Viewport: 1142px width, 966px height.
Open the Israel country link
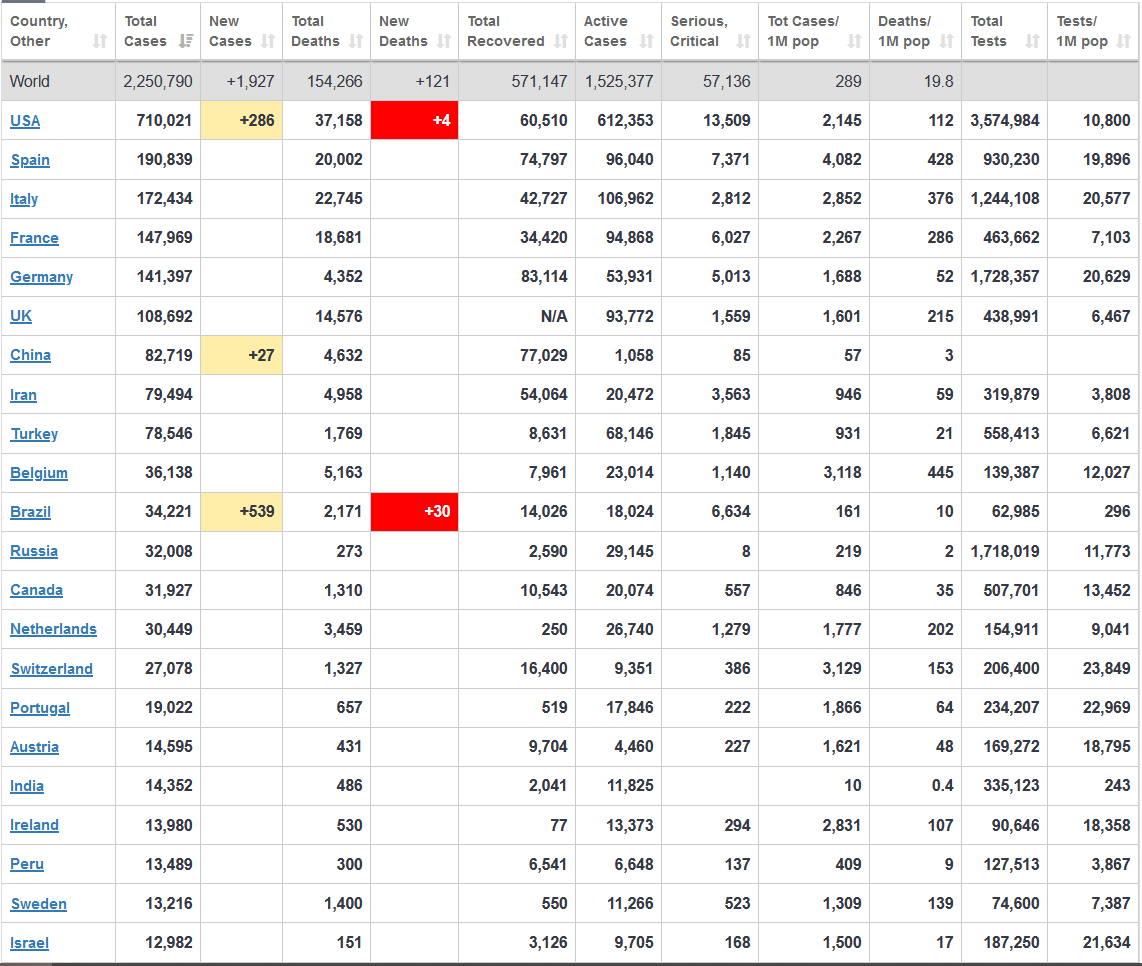coord(29,943)
